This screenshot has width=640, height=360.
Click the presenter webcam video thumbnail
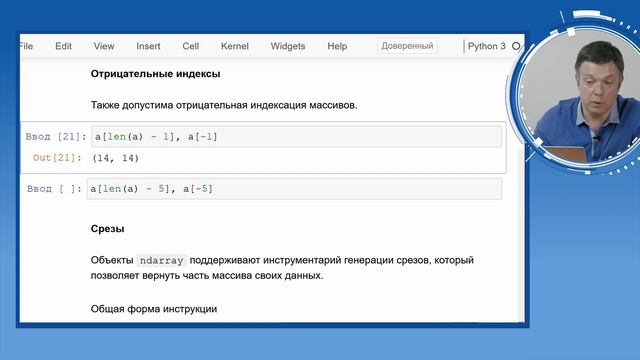coord(580,96)
